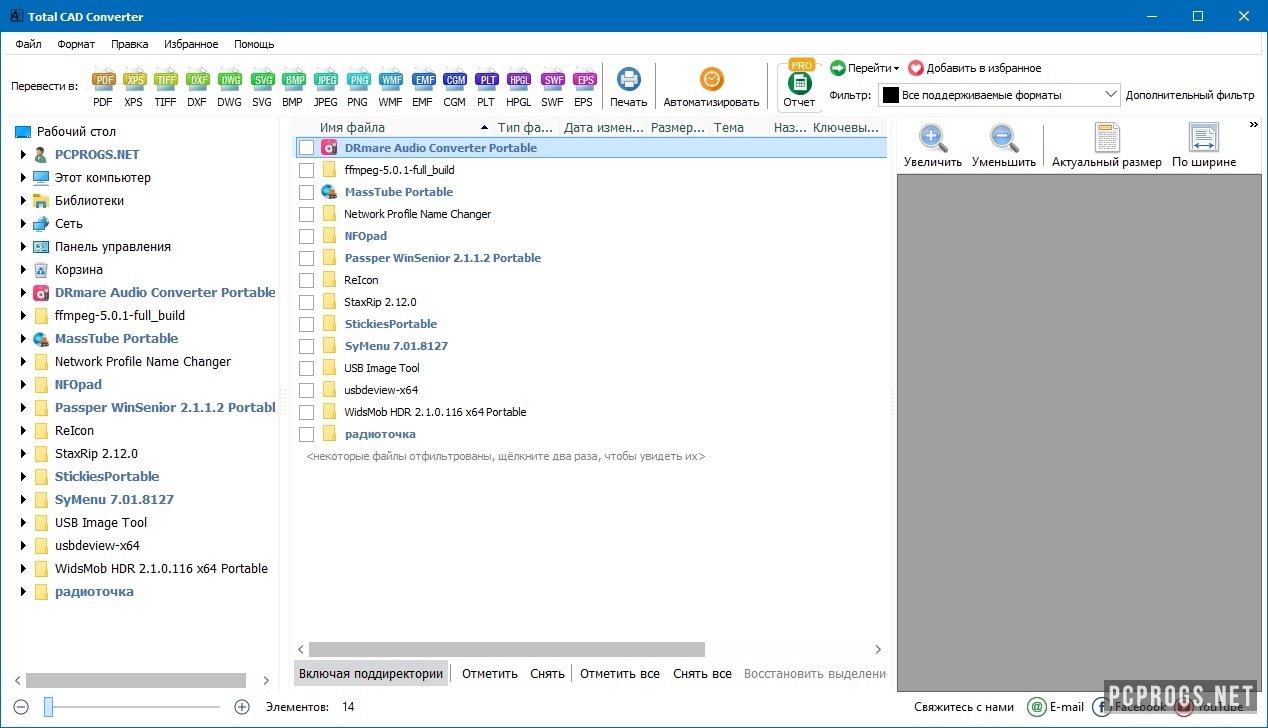
Task: Pick SWF conversion icon
Action: tap(552, 88)
